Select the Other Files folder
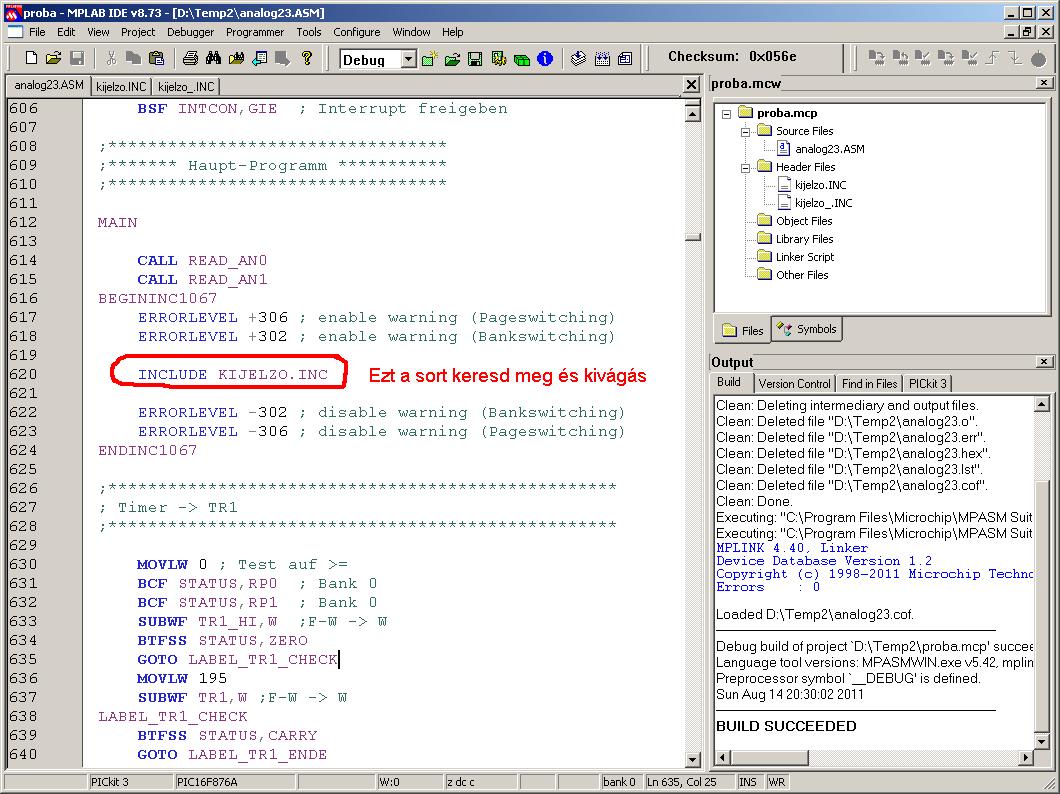 coord(802,275)
